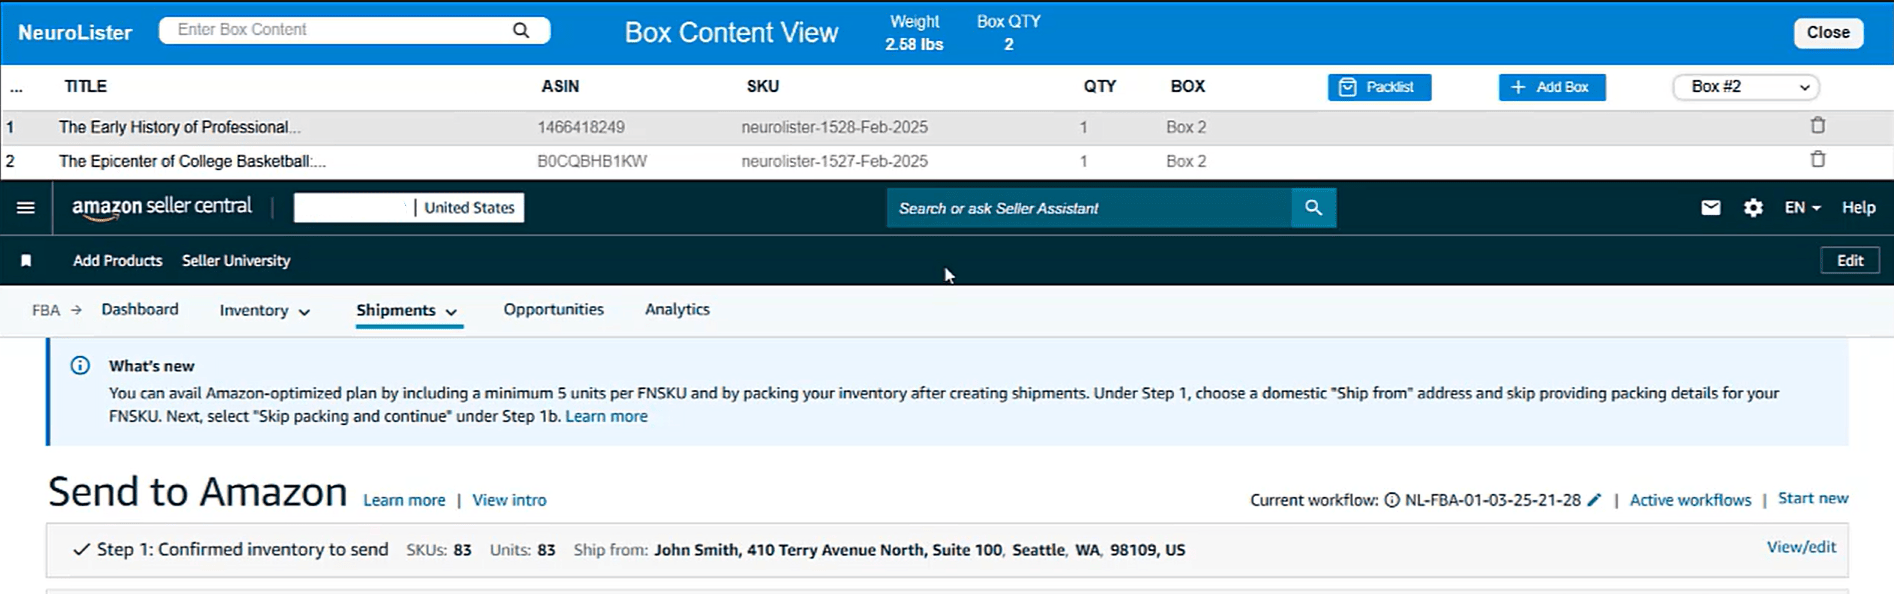Screen dimensions: 1894x594
Task: Edit workflow name with pencil icon
Action: click(1594, 500)
